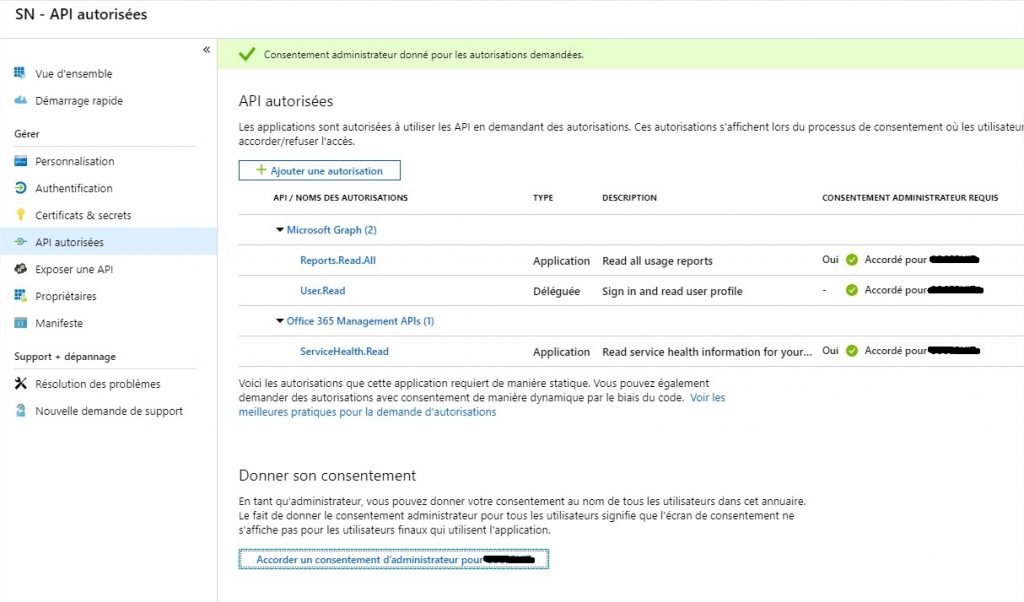Viewport: 1024px width, 602px height.
Task: Click the Manifeste icon
Action: 20,323
